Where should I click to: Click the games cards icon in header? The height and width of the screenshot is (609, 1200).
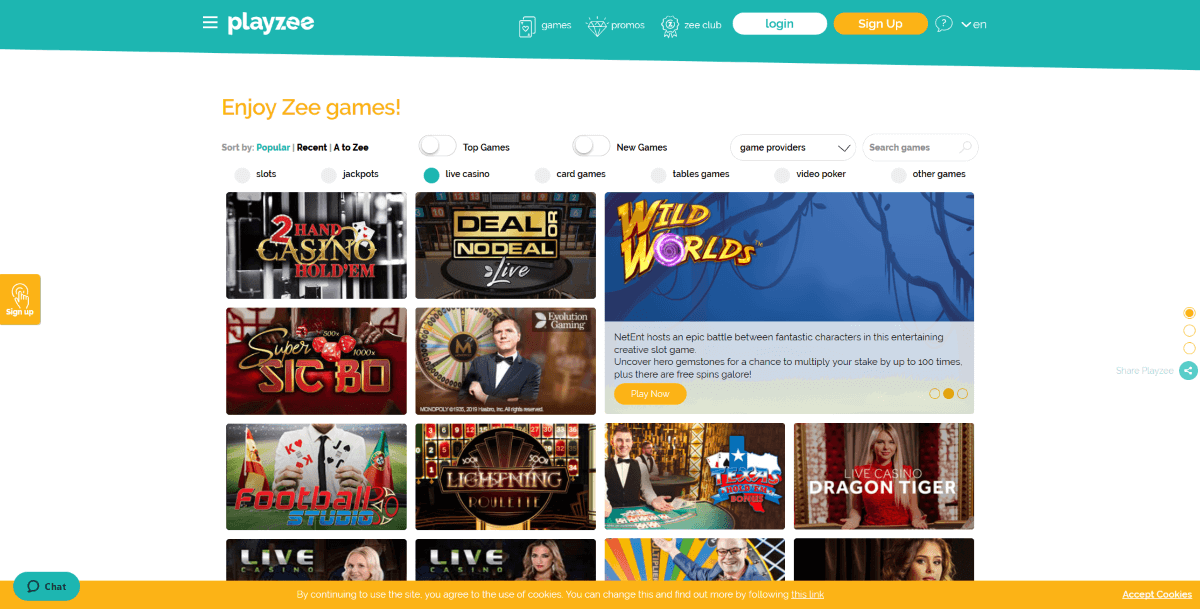click(x=527, y=25)
